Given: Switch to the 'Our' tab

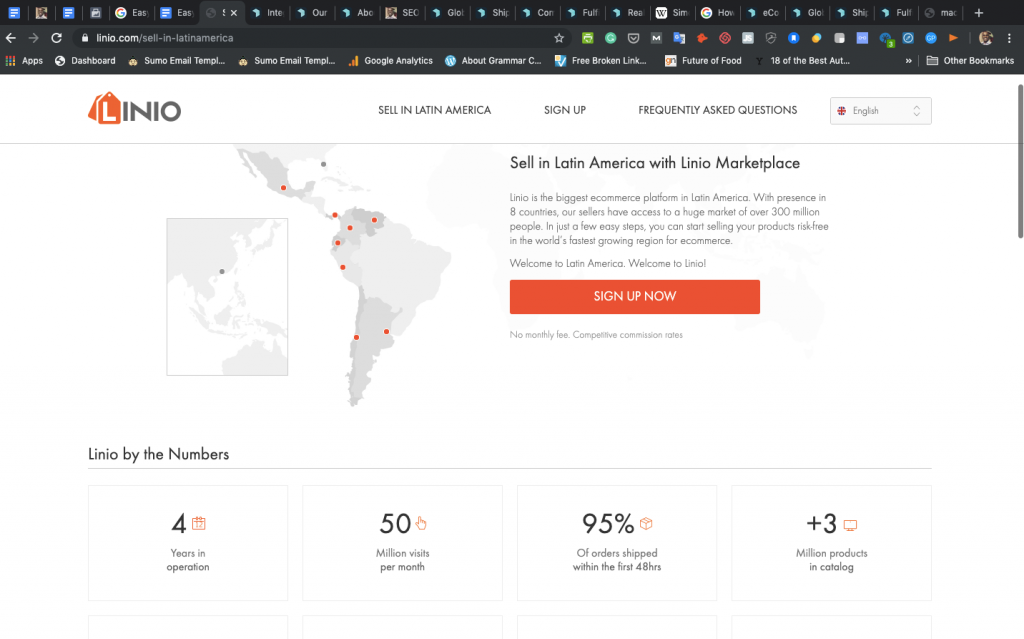Looking at the screenshot, I should 312,12.
